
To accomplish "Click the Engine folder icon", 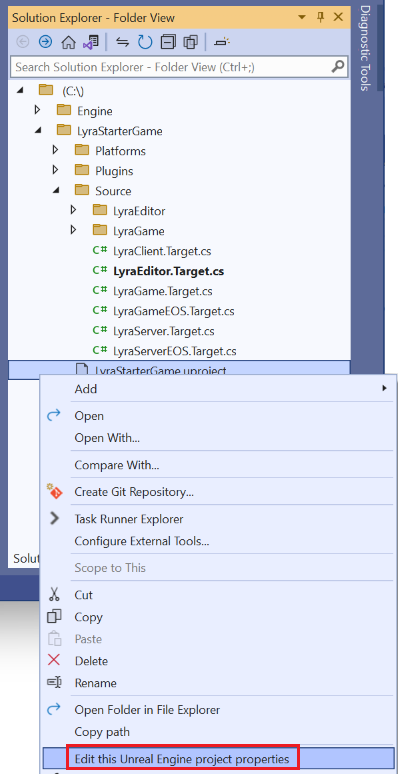I will tap(64, 110).
